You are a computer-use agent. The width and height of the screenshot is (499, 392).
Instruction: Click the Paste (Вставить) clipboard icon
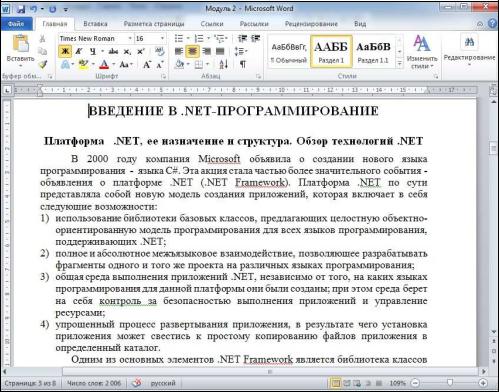(21, 44)
